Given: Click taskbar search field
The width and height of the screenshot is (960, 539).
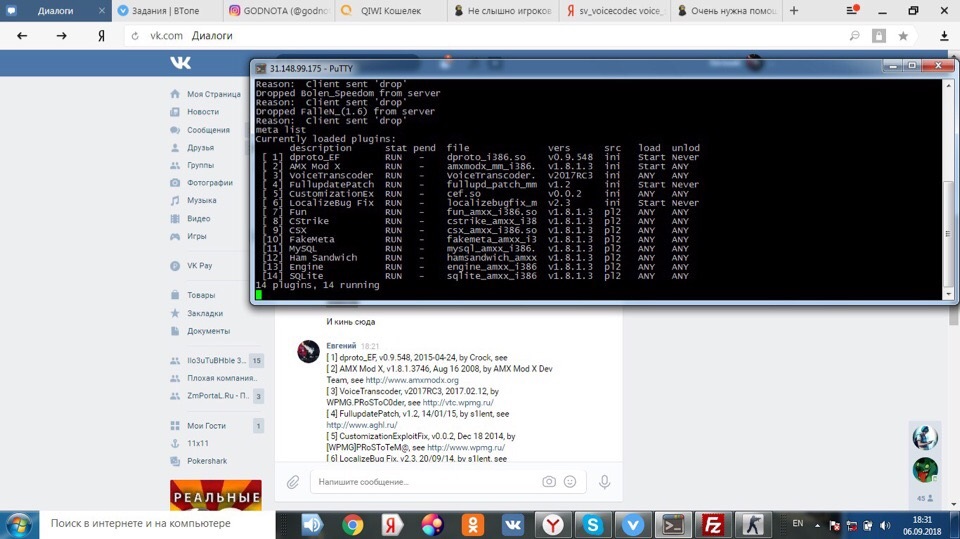Looking at the screenshot, I should point(157,524).
